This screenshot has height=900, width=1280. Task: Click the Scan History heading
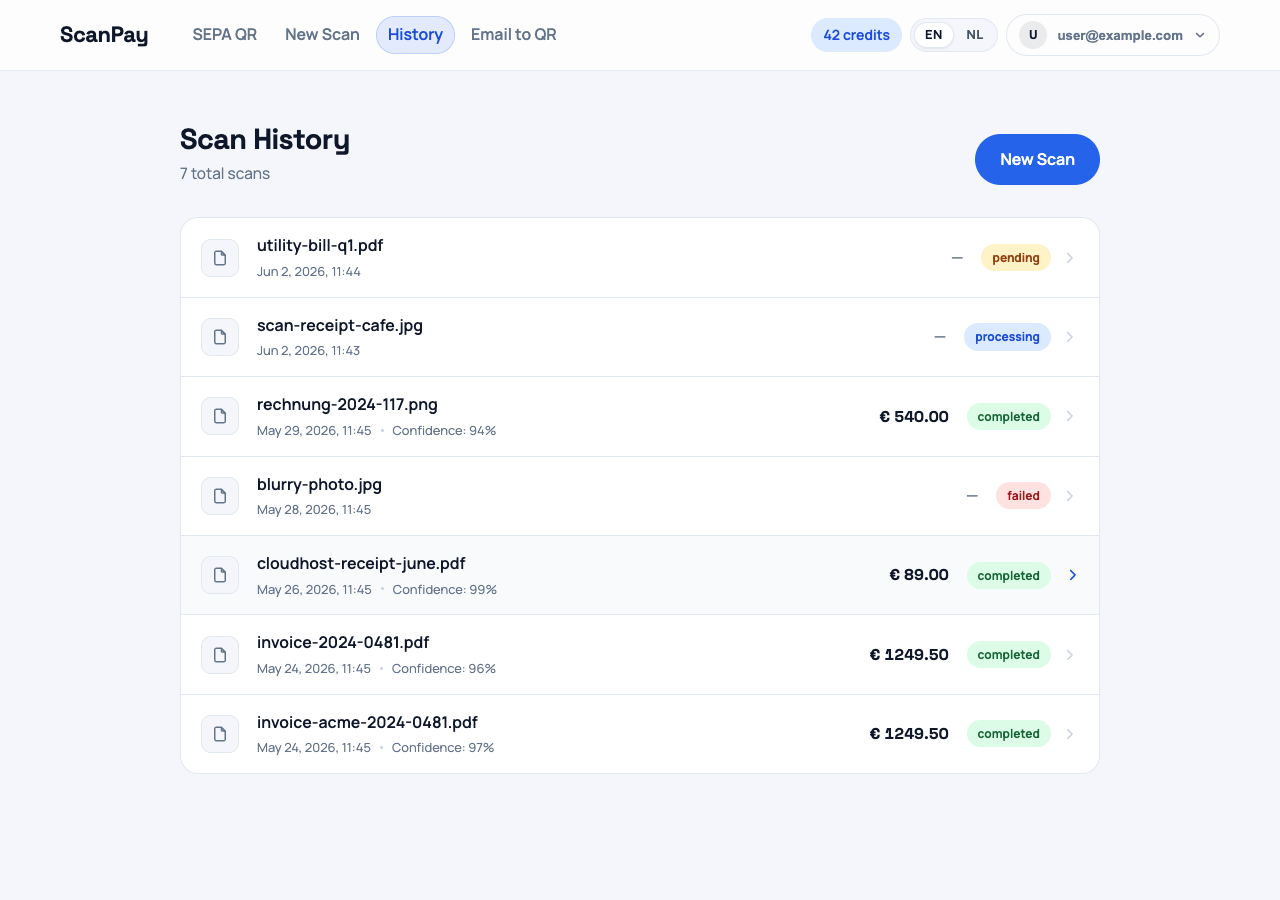click(x=265, y=139)
